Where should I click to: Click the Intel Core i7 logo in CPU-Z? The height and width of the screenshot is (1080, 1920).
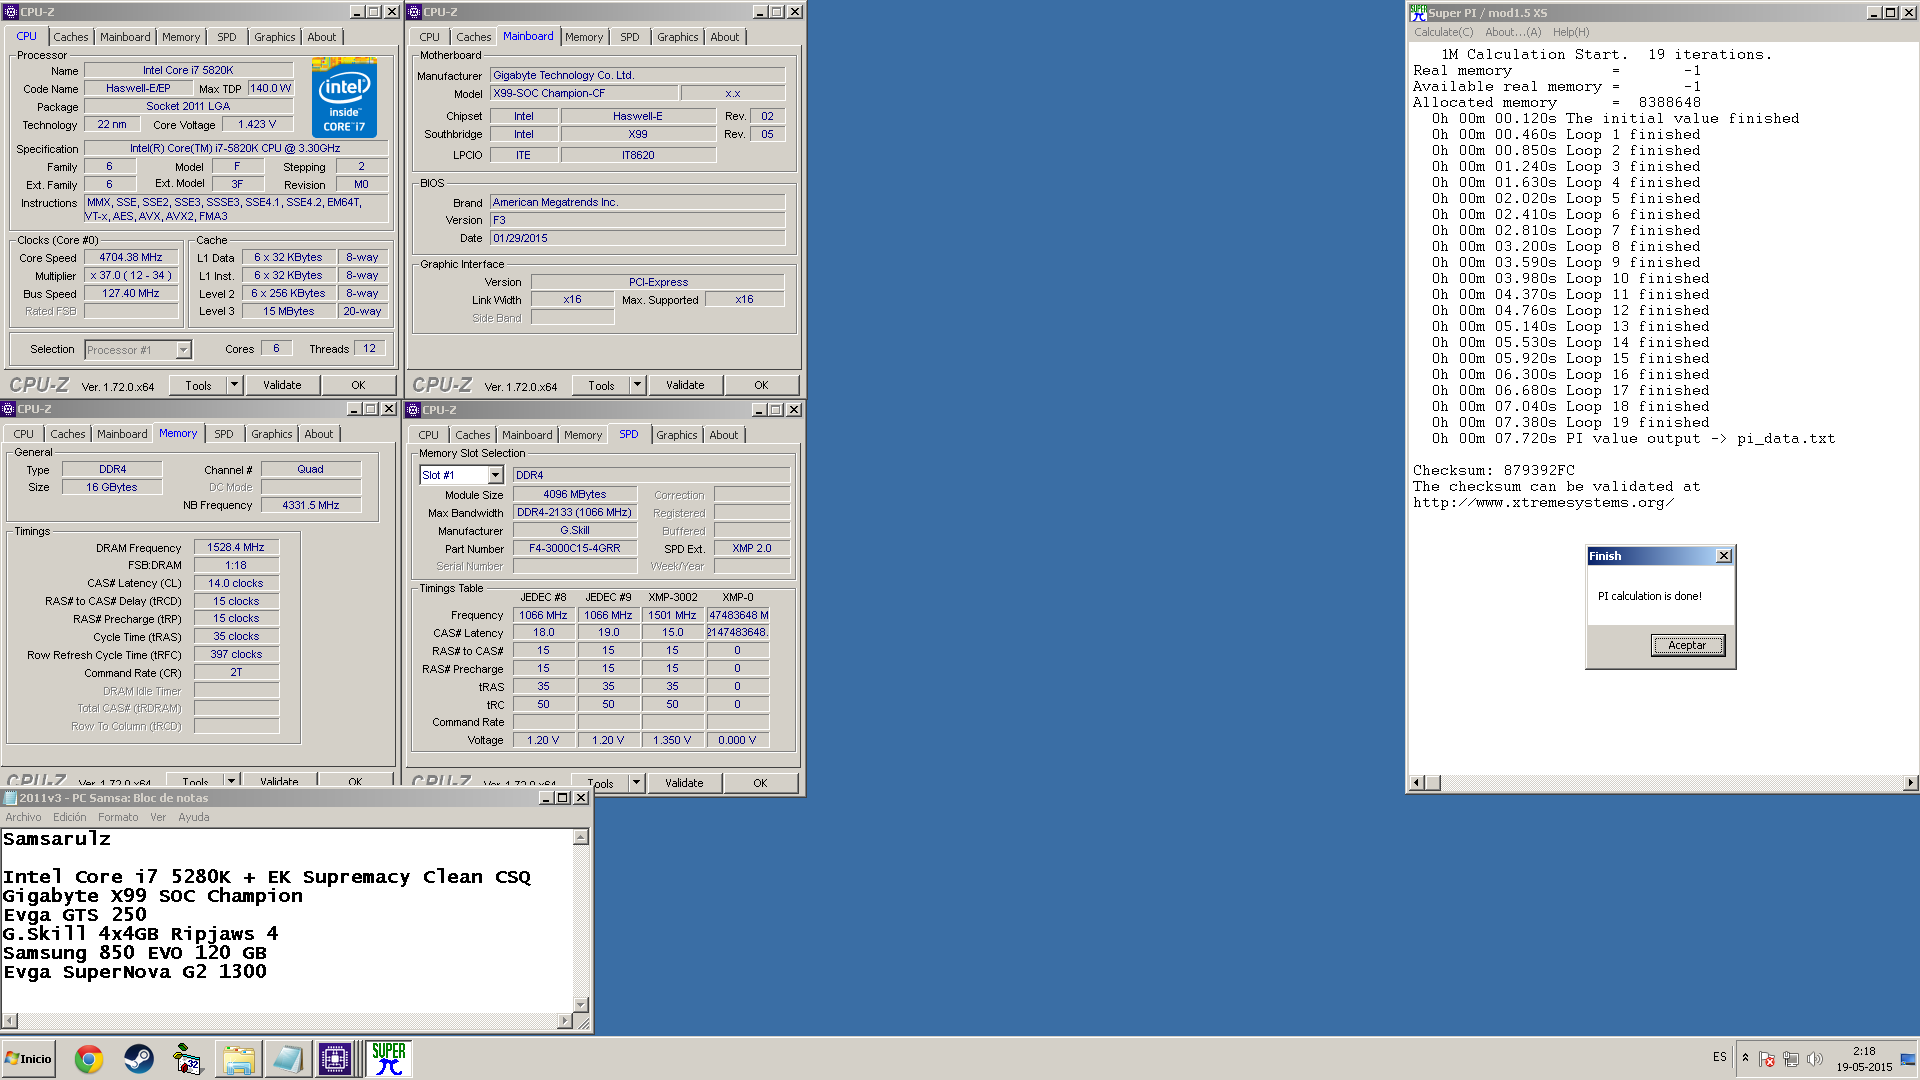click(x=344, y=98)
